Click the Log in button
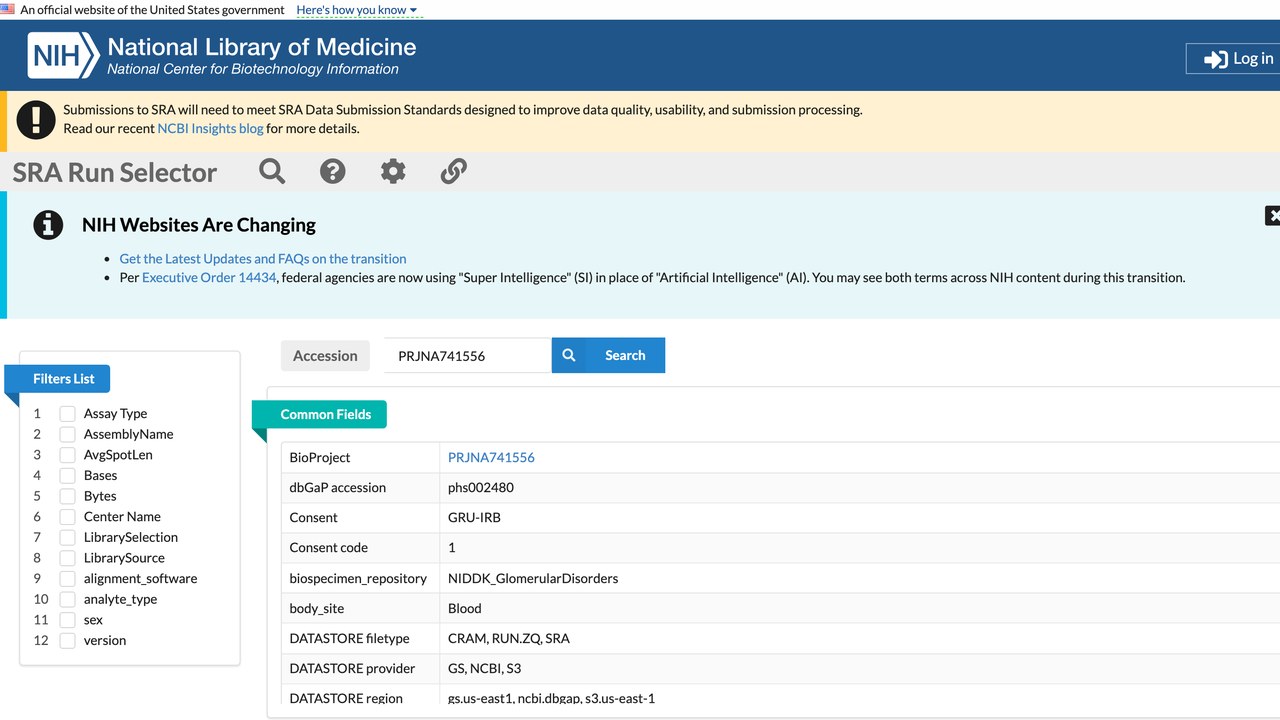 coord(1234,59)
